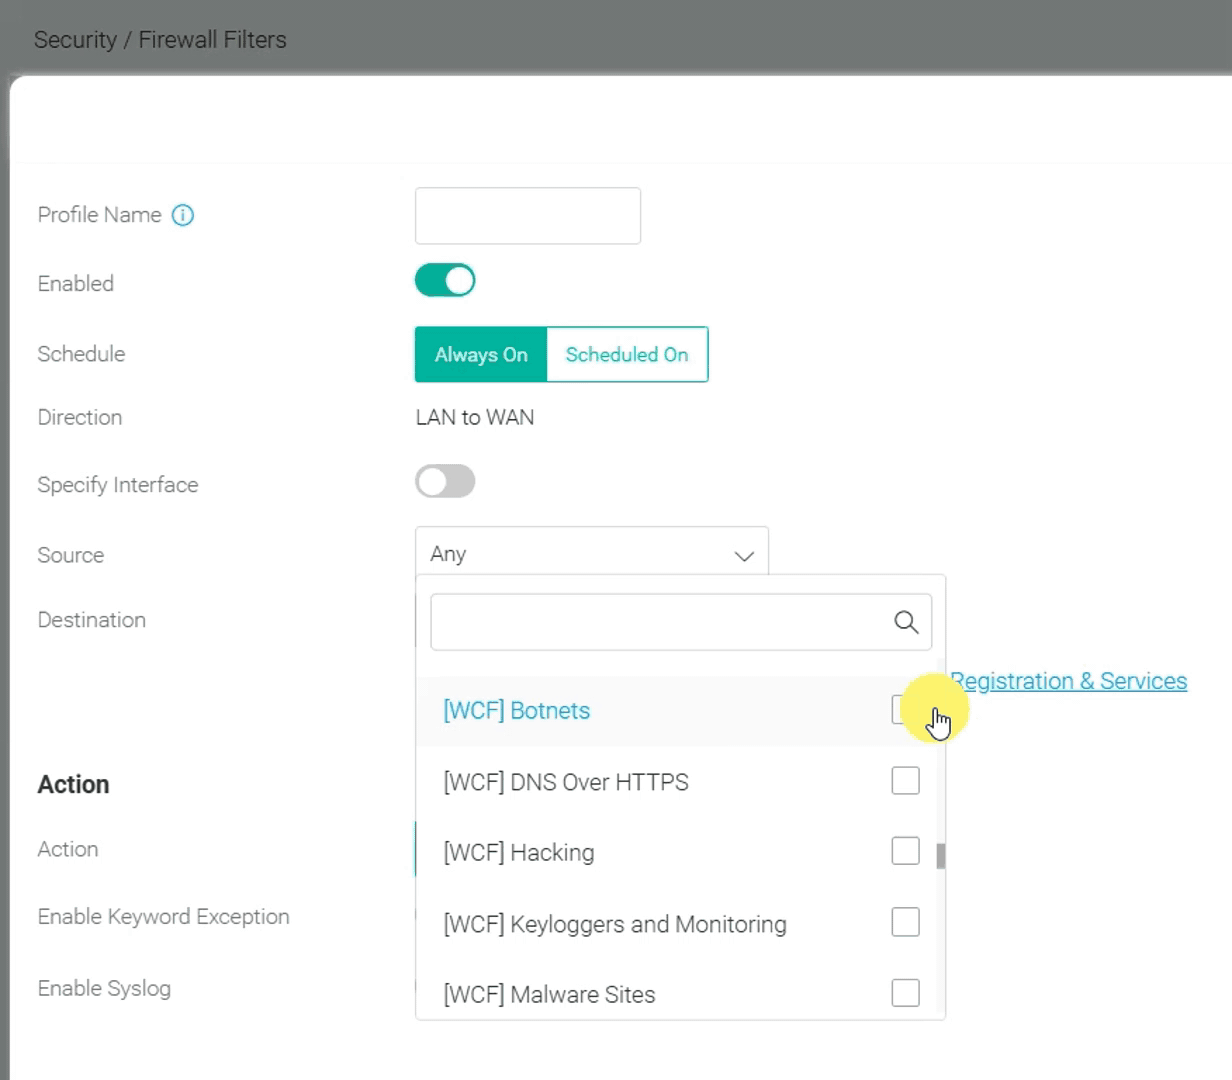
Task: Tick the [WCF] DNS Over HTTPS checkbox
Action: tap(905, 781)
